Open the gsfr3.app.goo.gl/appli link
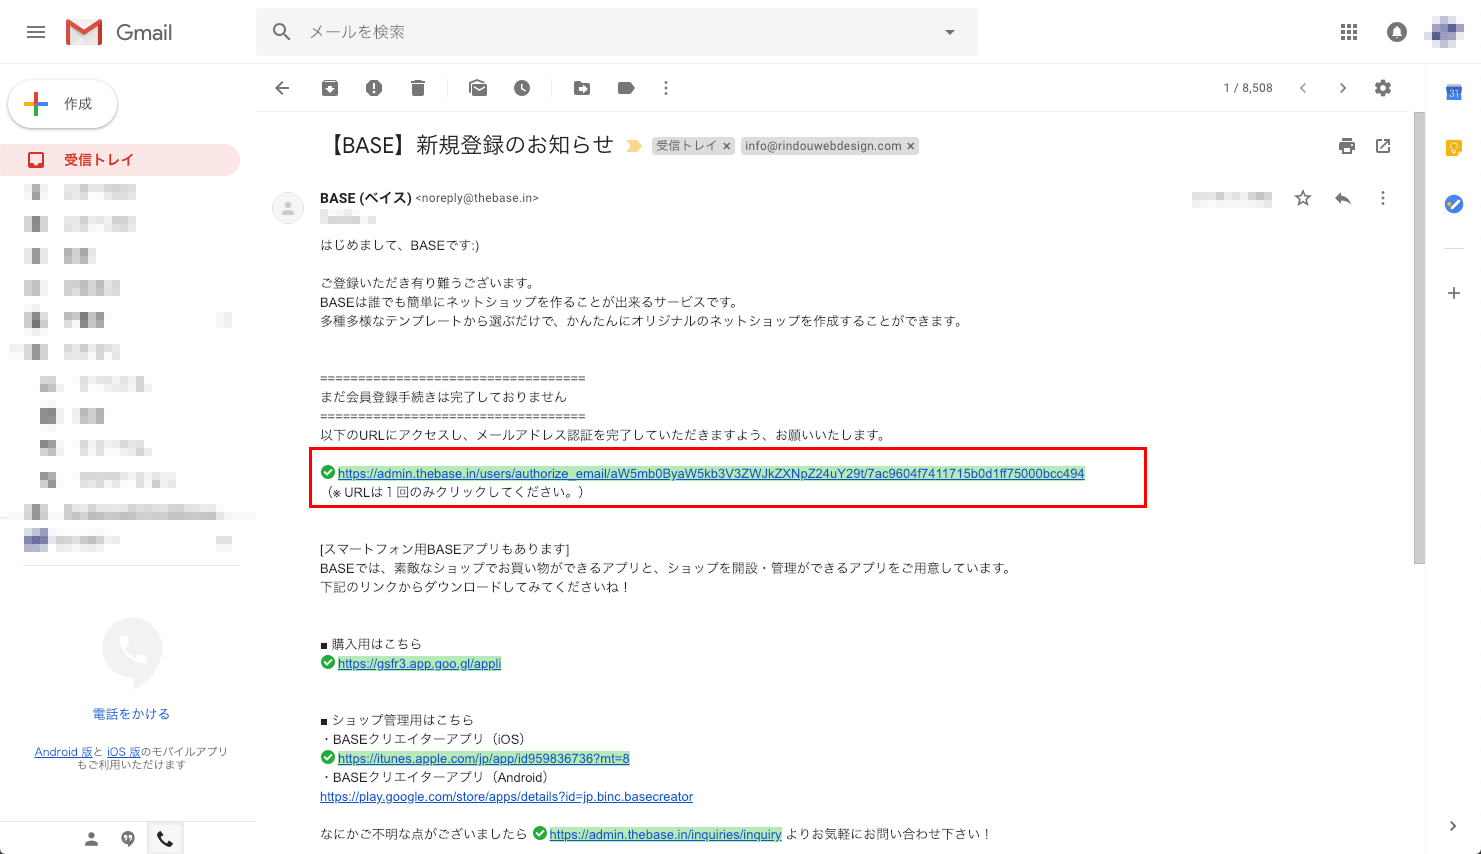Screen dimensions: 1481x854 point(419,663)
